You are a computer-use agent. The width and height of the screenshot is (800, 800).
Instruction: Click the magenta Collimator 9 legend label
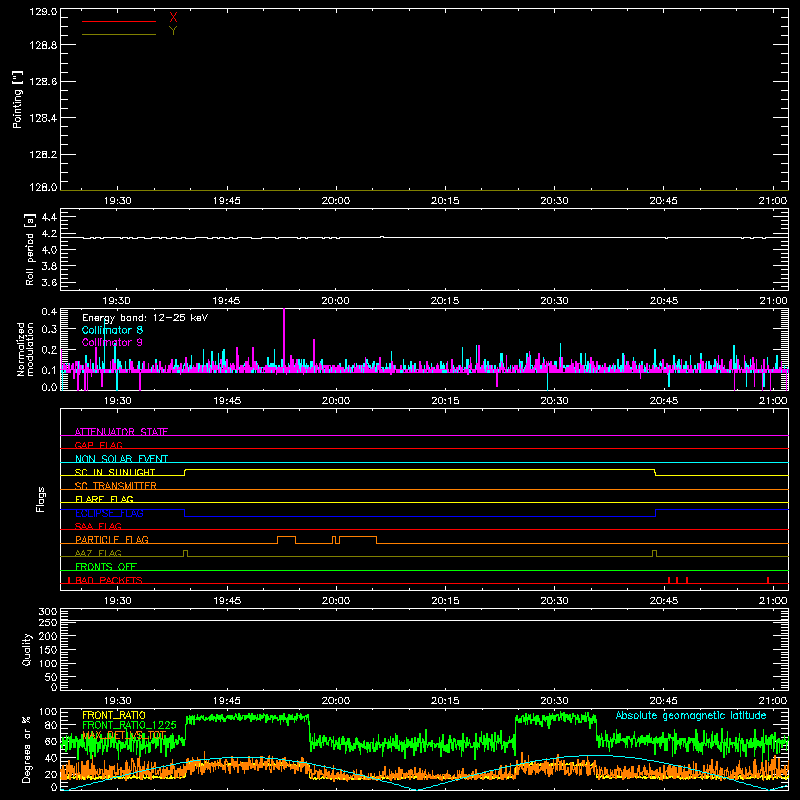click(x=112, y=342)
